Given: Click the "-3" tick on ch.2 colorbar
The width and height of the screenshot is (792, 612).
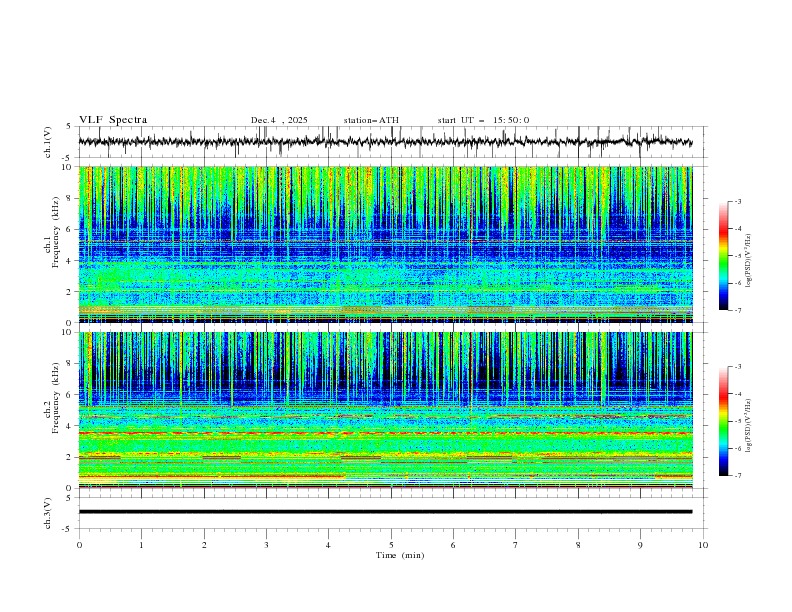Looking at the screenshot, I should pyautogui.click(x=738, y=367).
